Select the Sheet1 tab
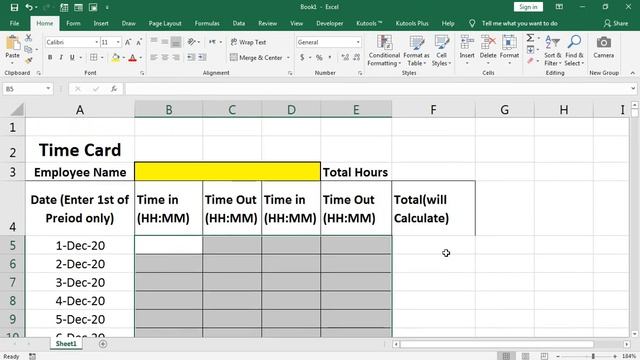 point(66,344)
